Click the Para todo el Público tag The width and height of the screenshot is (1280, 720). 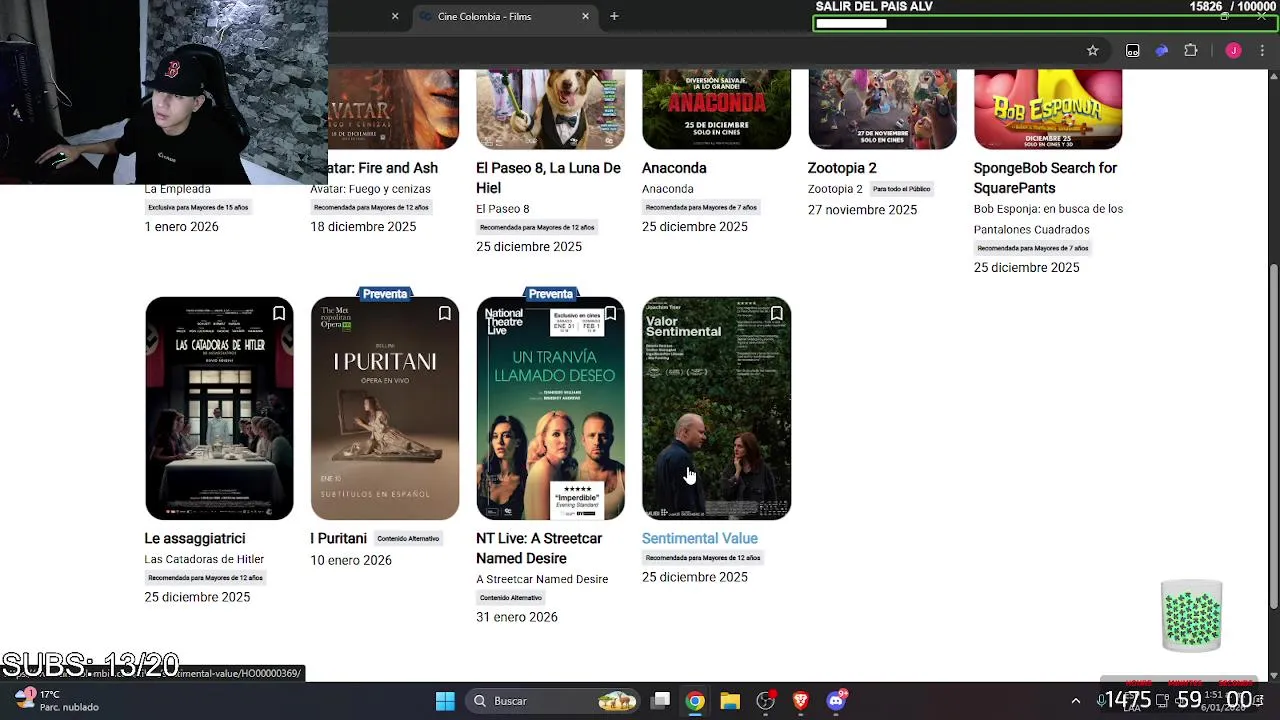[901, 189]
